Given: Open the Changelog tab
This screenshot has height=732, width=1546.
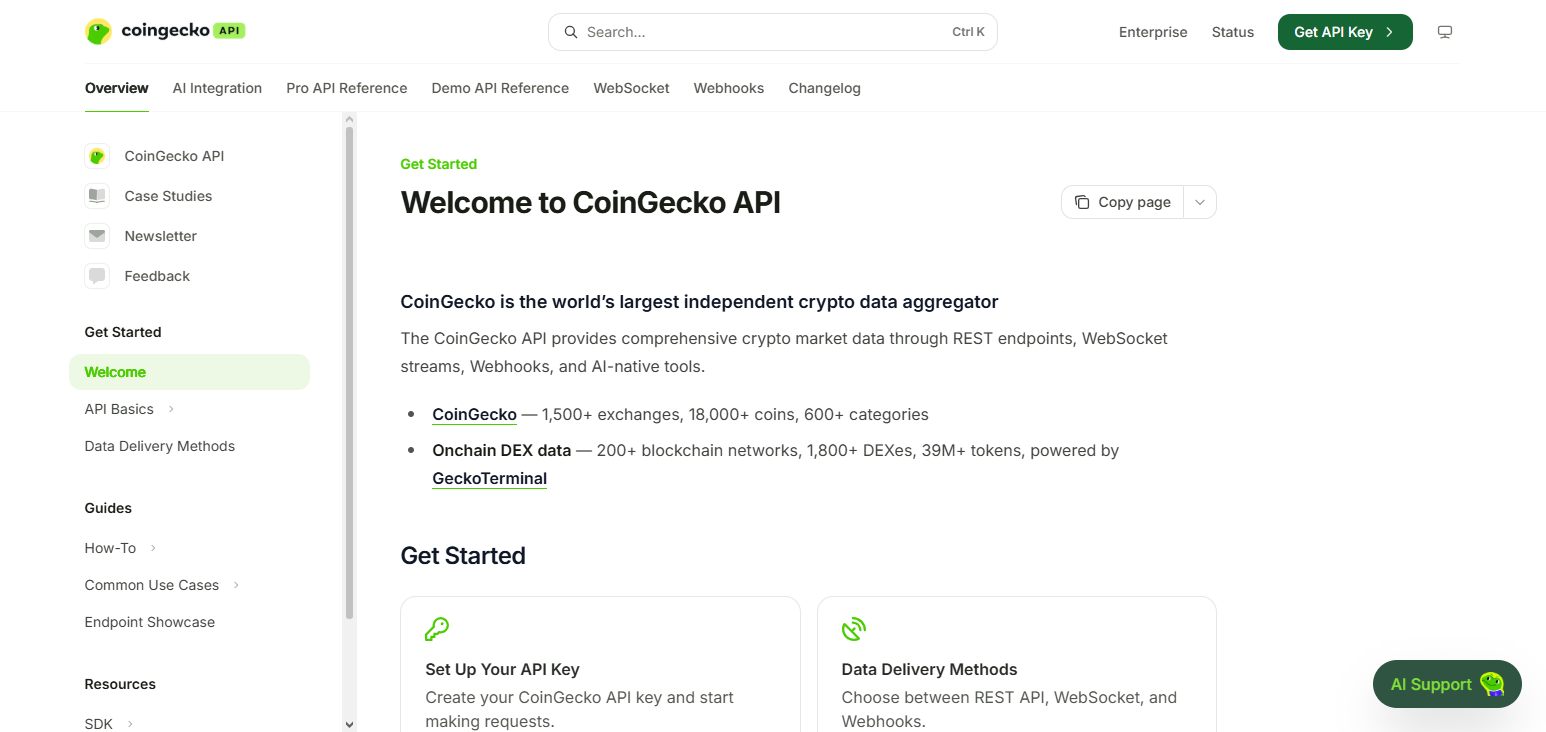Looking at the screenshot, I should pyautogui.click(x=824, y=88).
